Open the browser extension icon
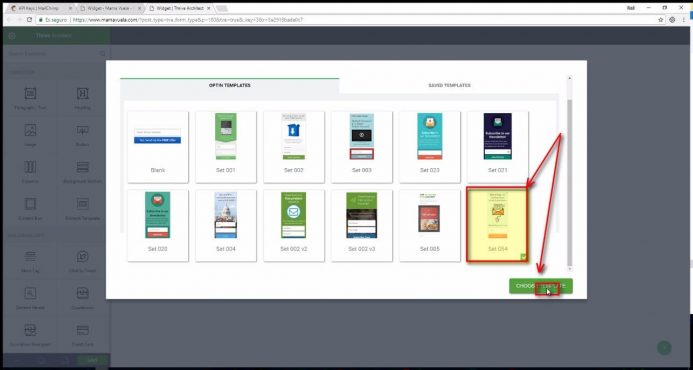 coord(672,20)
